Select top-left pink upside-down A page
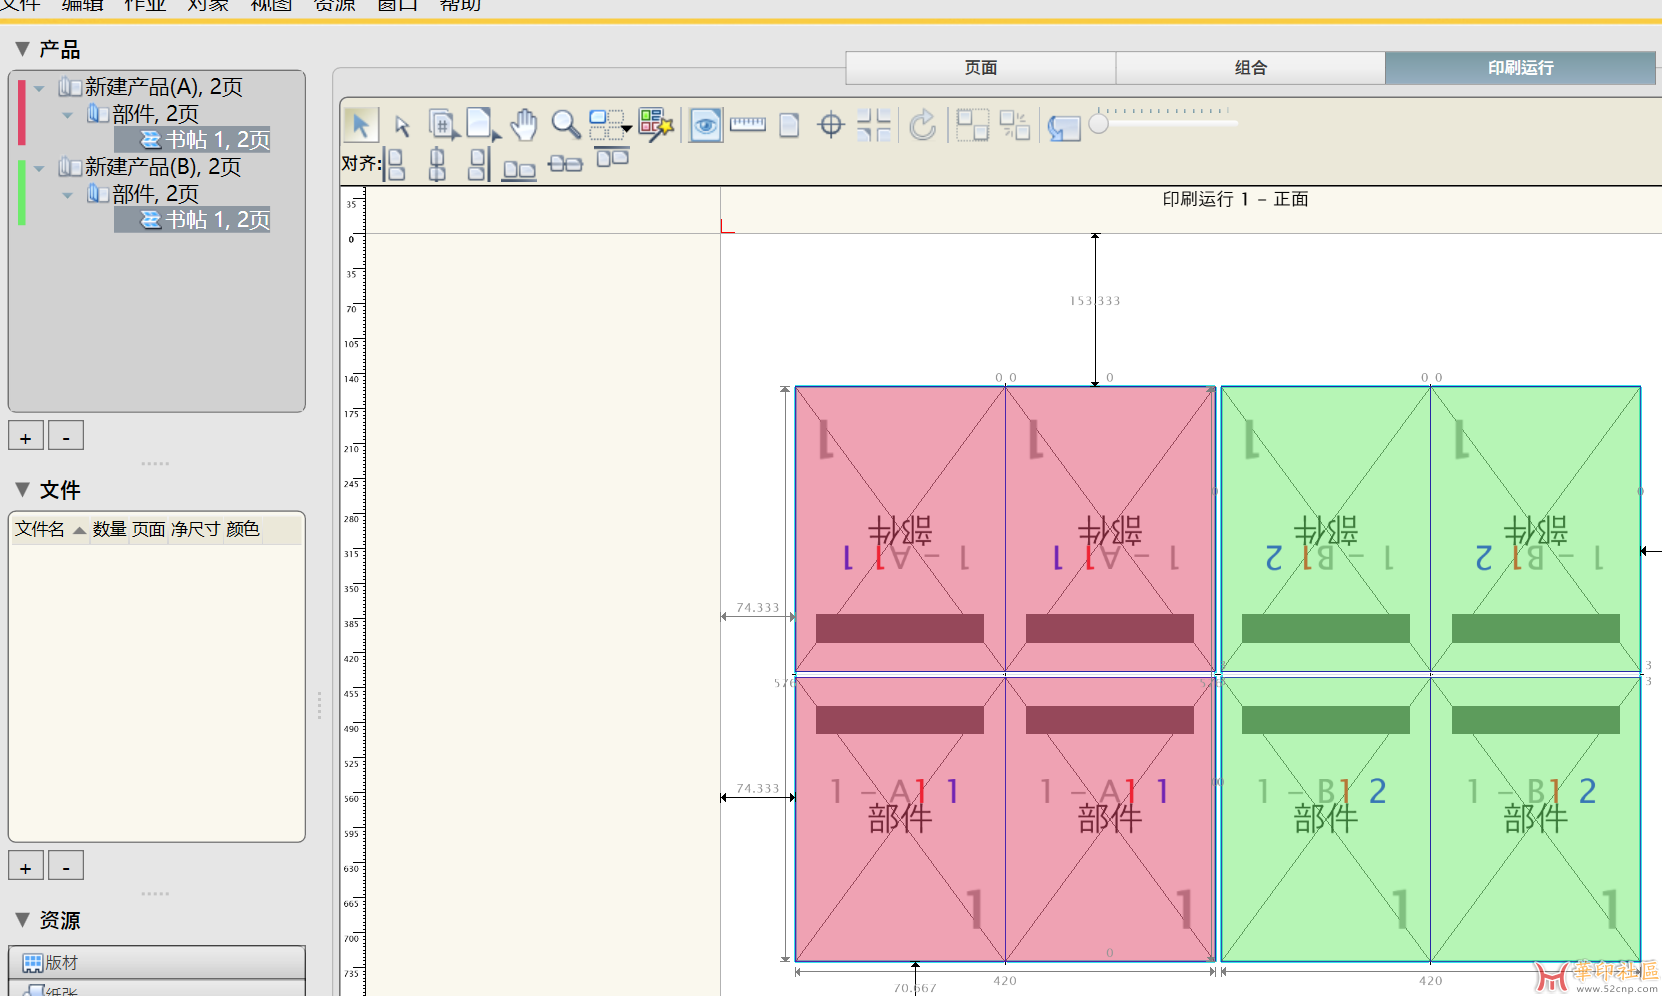Viewport: 1662px width, 996px height. coord(900,529)
